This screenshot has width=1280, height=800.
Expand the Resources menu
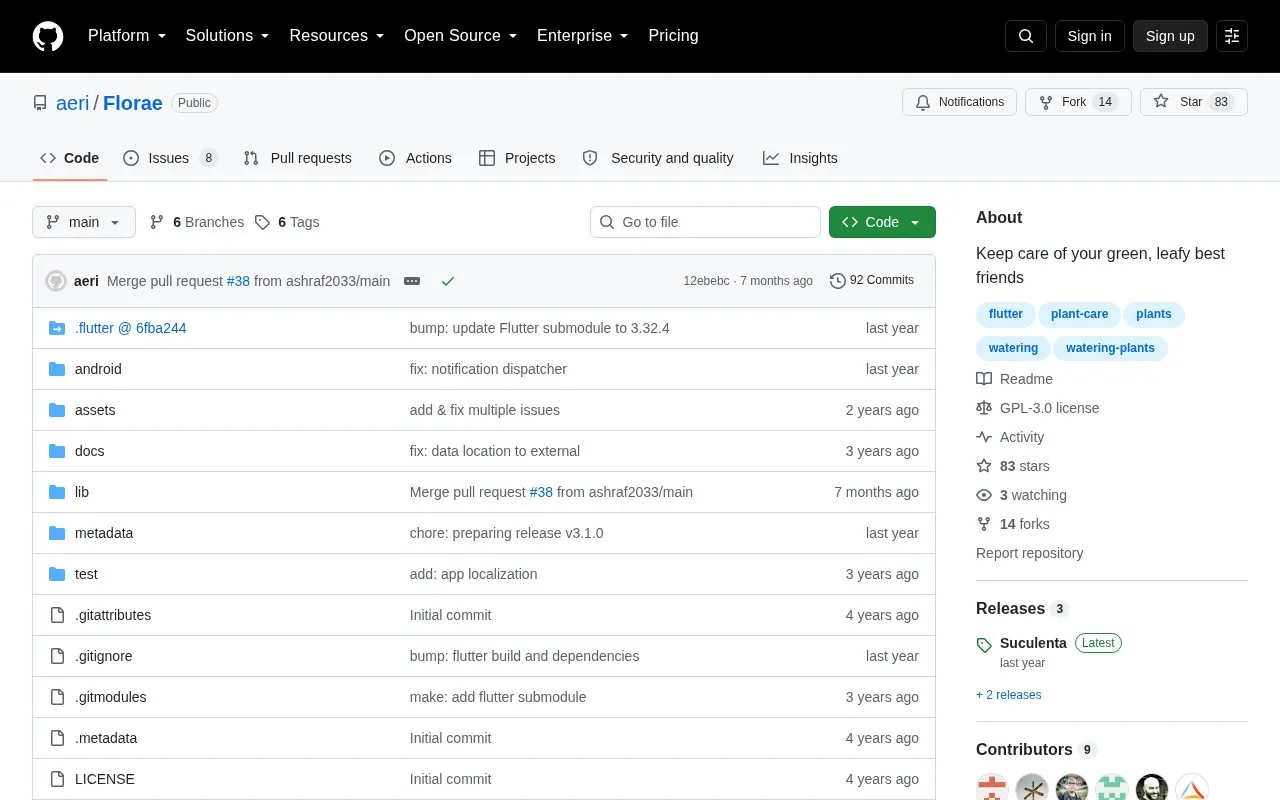pos(337,36)
